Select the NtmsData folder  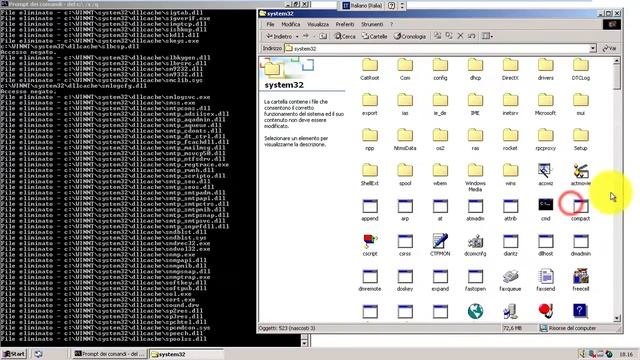(405, 139)
